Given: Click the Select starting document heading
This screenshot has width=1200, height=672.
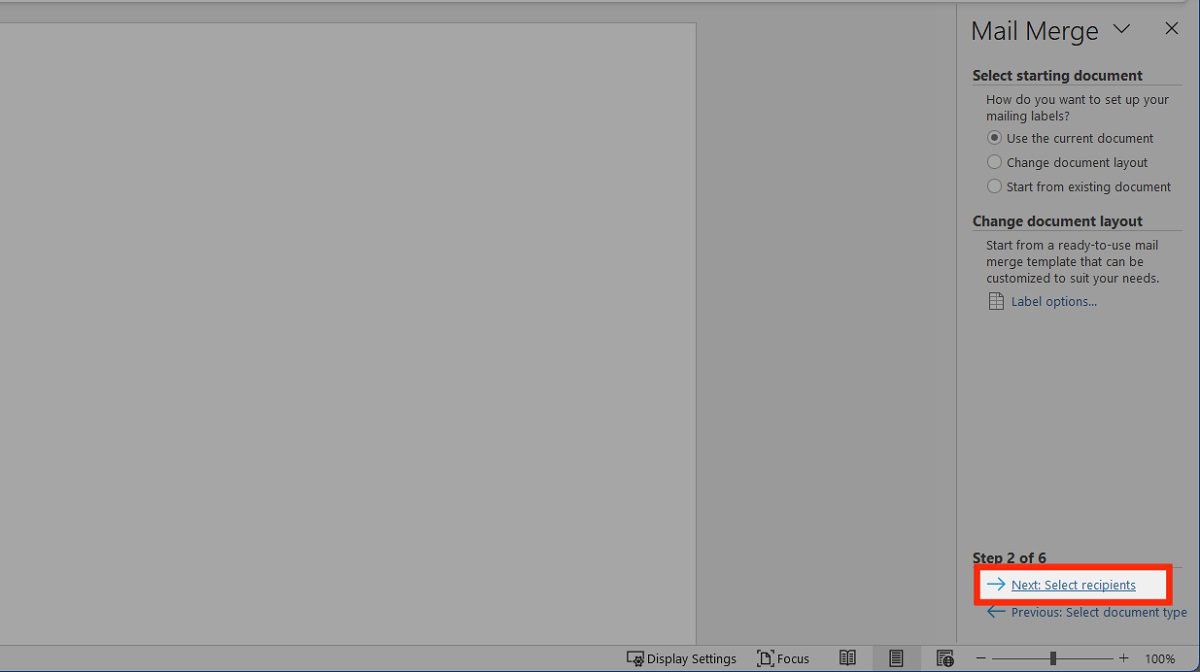Looking at the screenshot, I should coord(1057,75).
